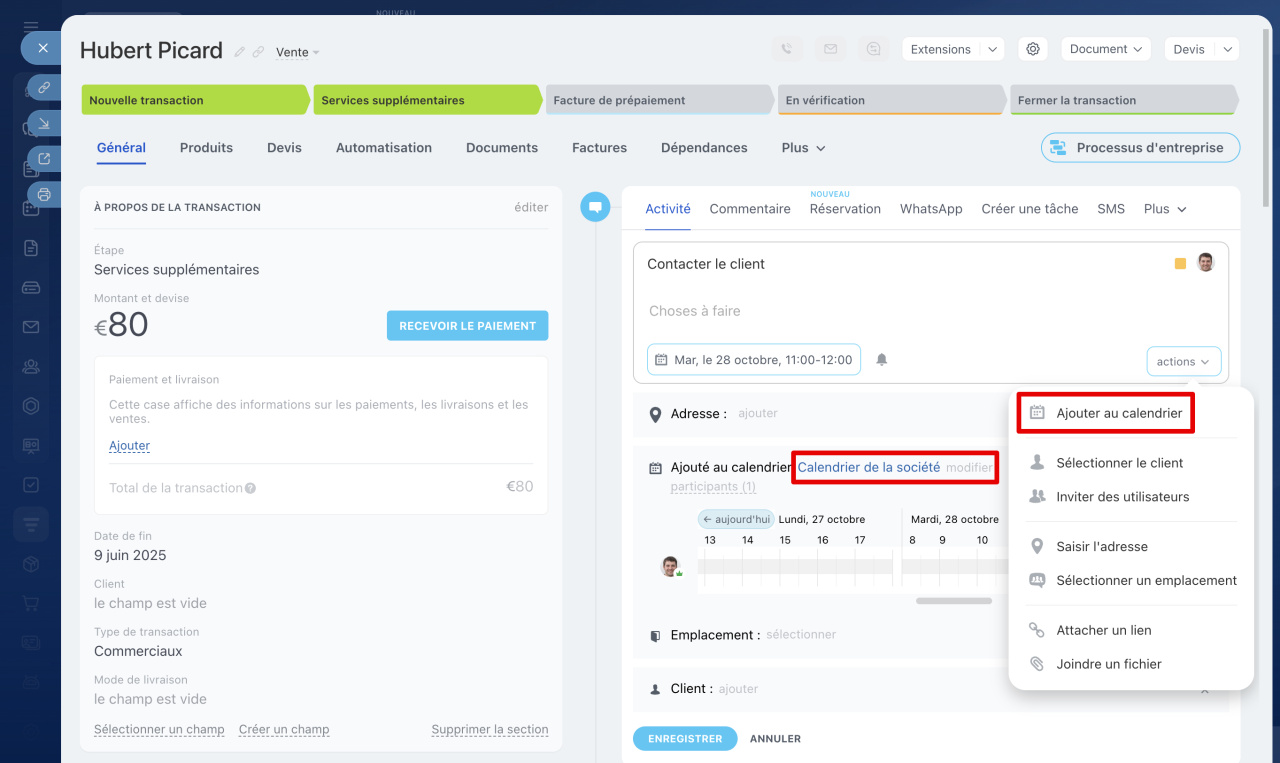Open the Extensions dropdown arrow
1280x763 pixels.
coord(991,49)
